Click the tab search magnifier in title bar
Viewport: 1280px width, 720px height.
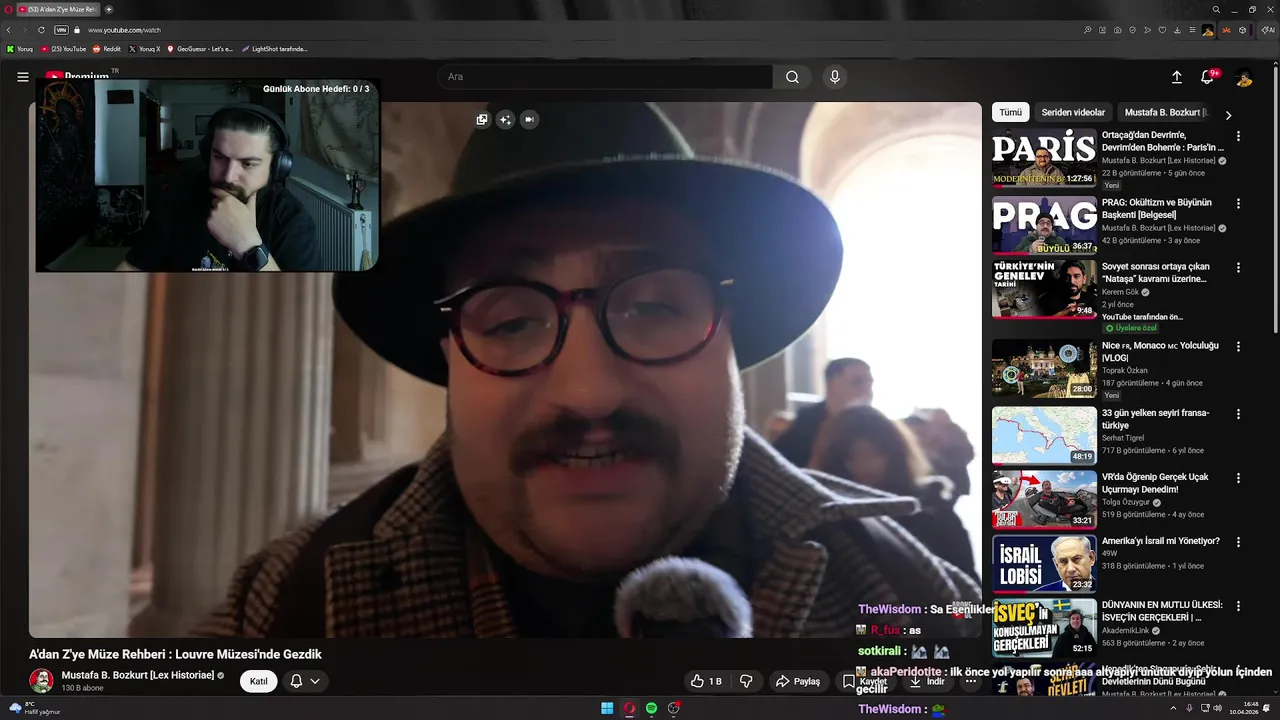click(1216, 9)
